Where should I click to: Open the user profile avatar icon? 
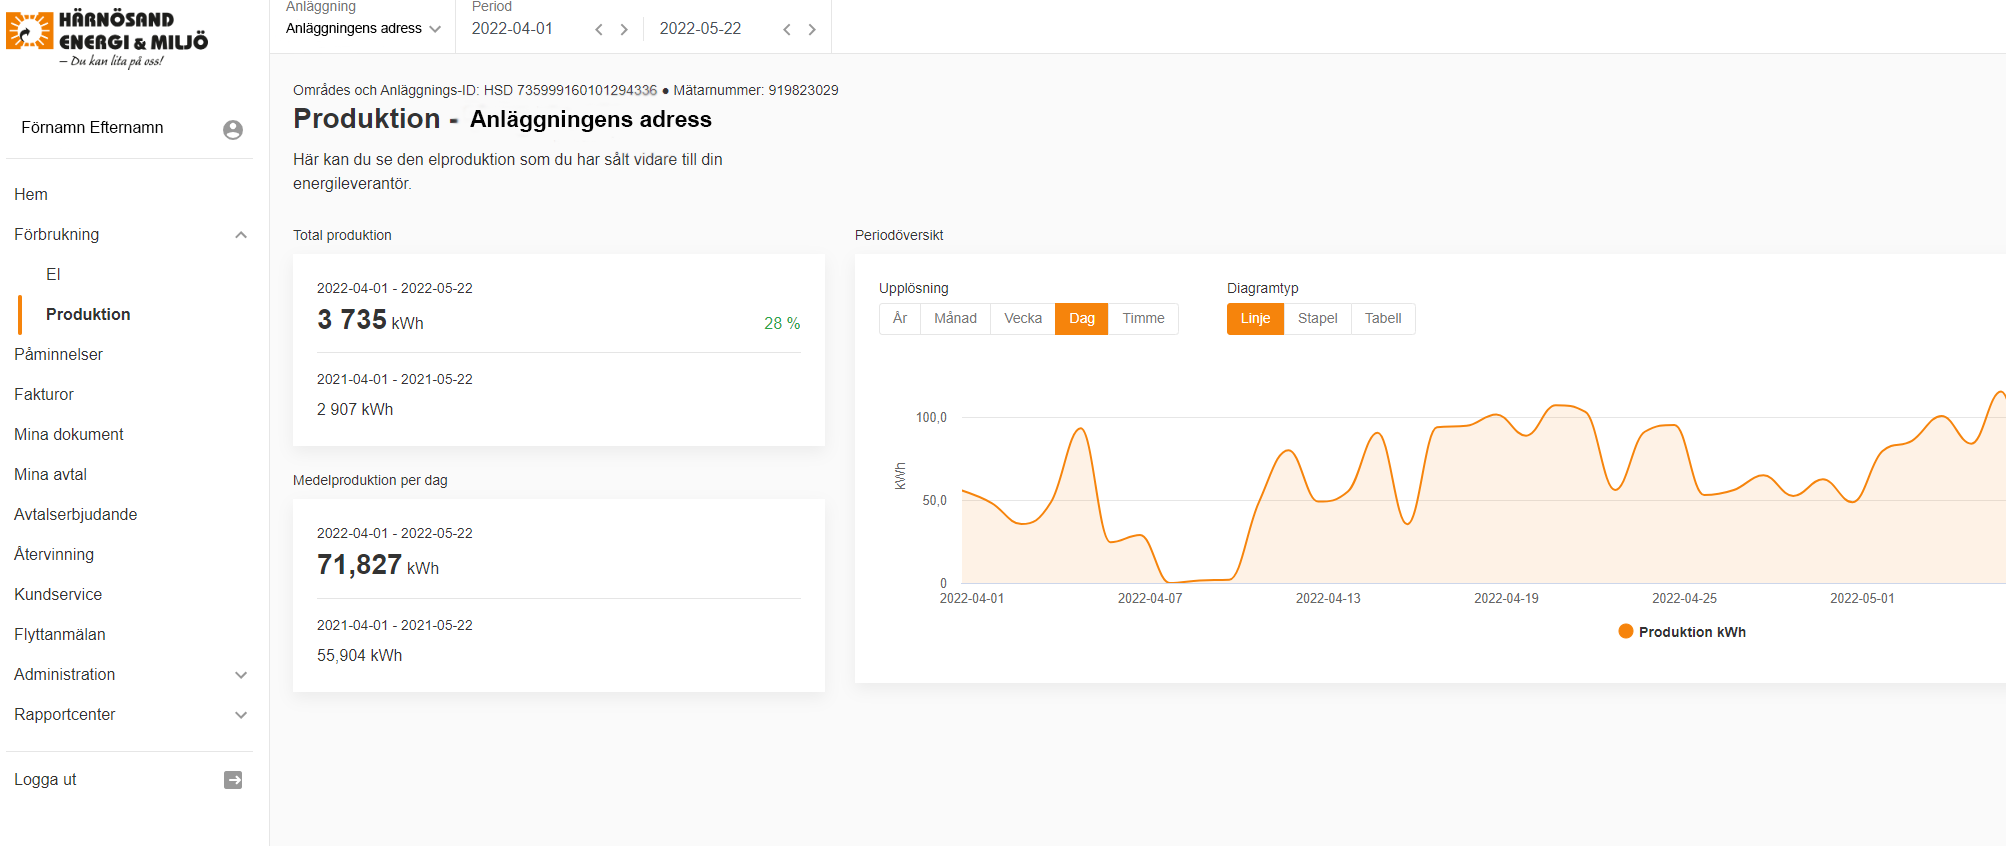click(233, 129)
